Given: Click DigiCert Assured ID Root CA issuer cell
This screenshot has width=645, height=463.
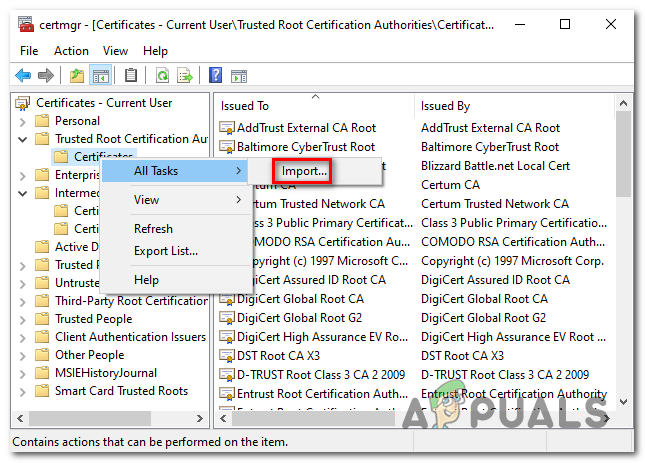Looking at the screenshot, I should coord(495,280).
